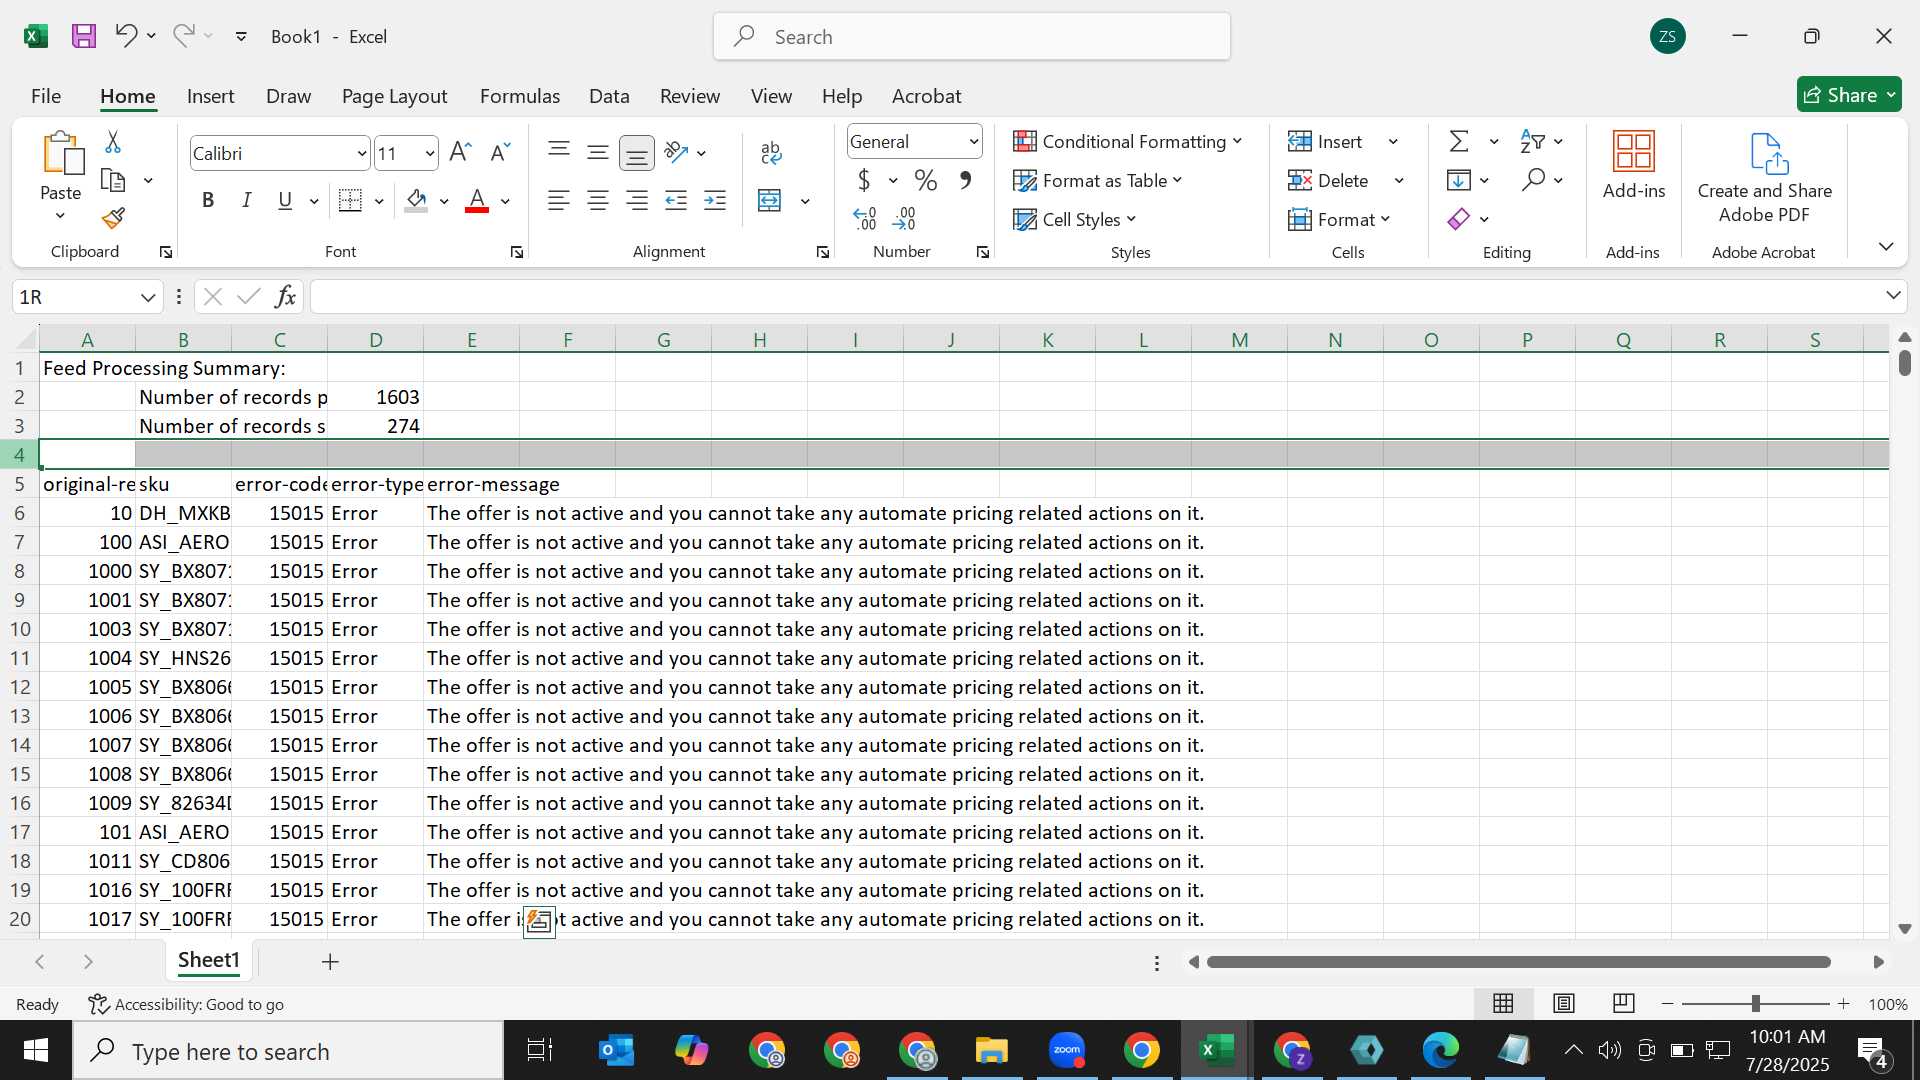Click the Wrap Text icon
This screenshot has height=1080, width=1920.
point(771,152)
